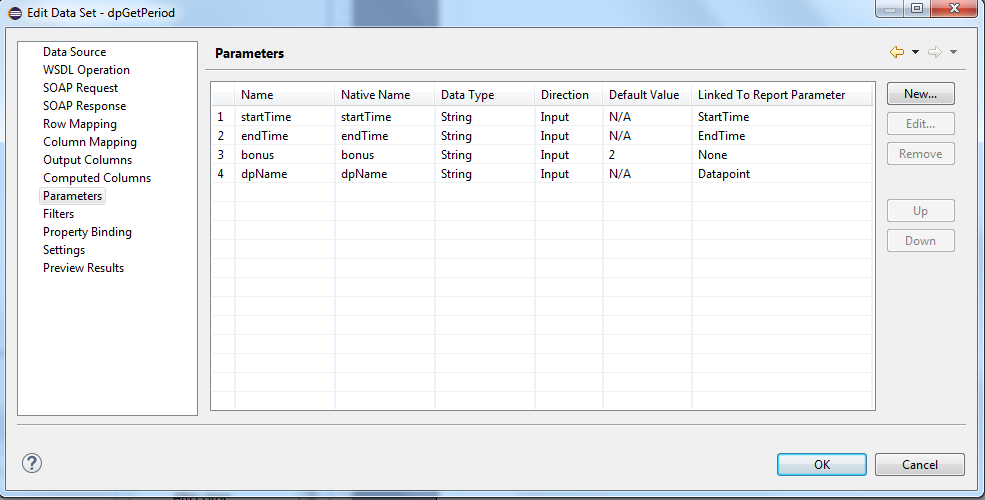Click the Linked To Report Parameter header
This screenshot has width=985, height=500.
(771, 95)
